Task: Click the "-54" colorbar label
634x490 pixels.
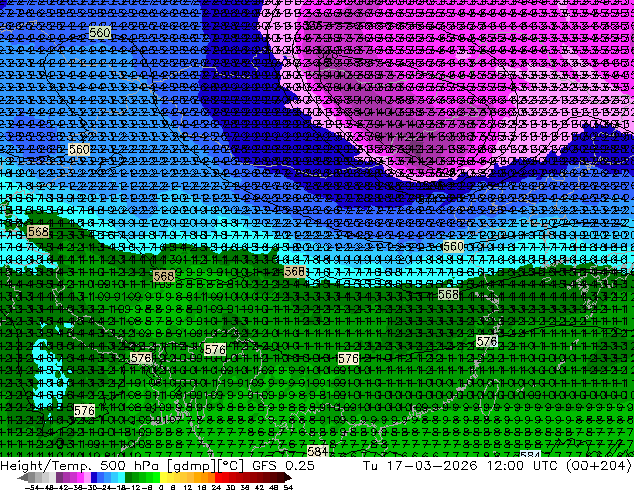Action: click(x=32, y=487)
